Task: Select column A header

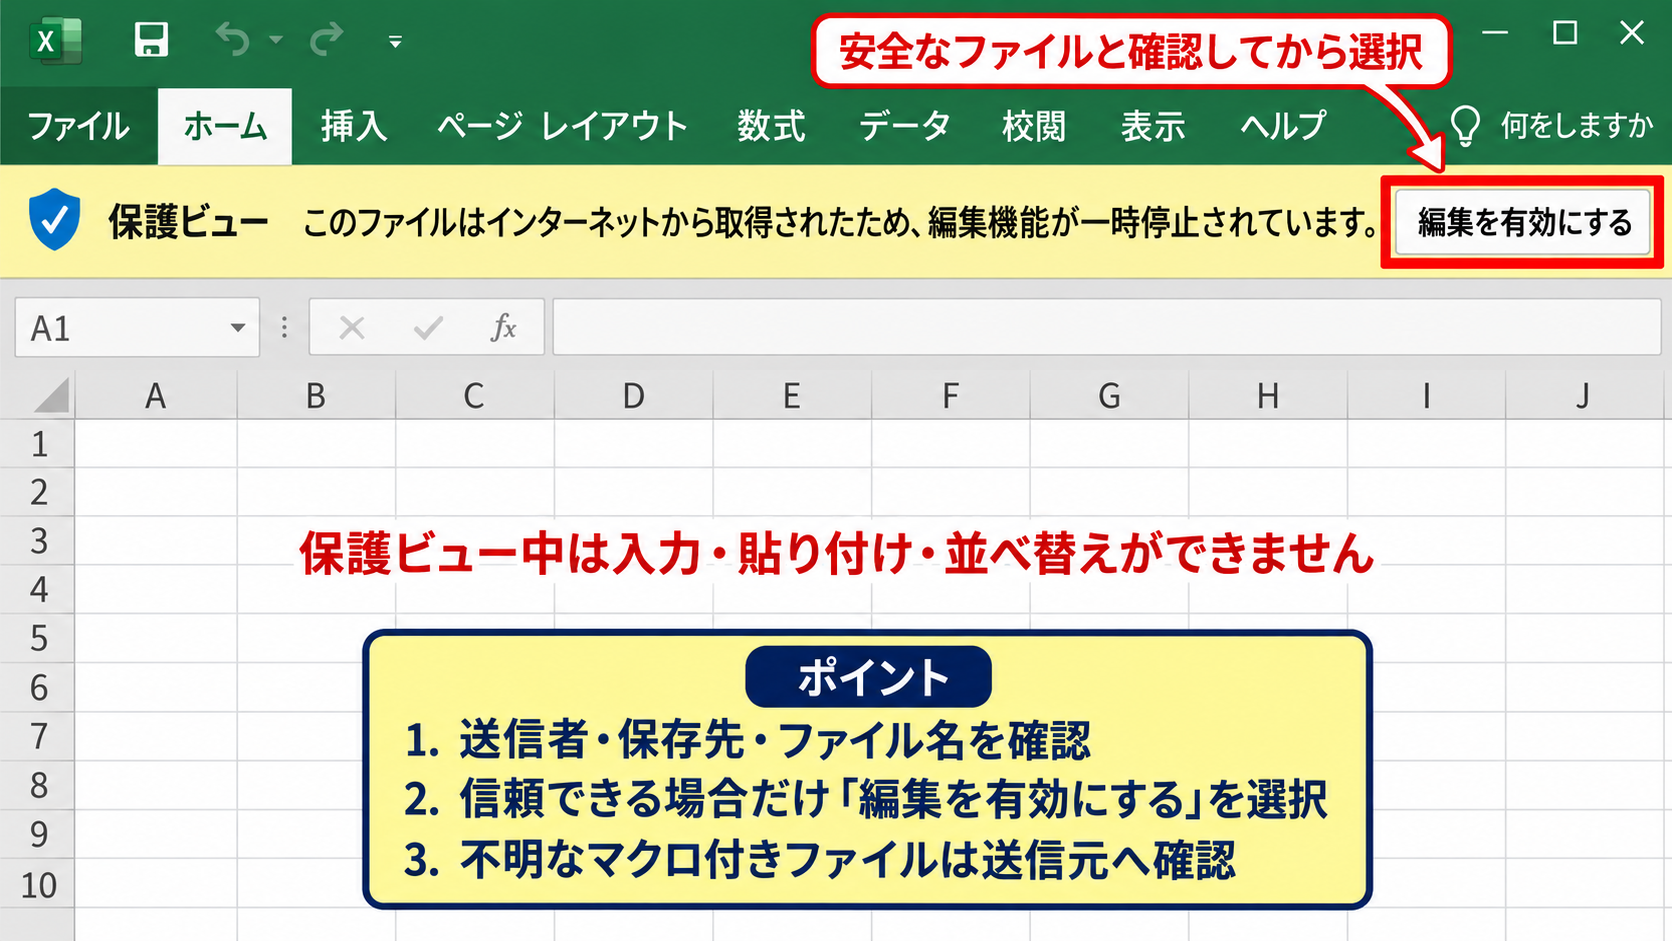Action: 155,396
